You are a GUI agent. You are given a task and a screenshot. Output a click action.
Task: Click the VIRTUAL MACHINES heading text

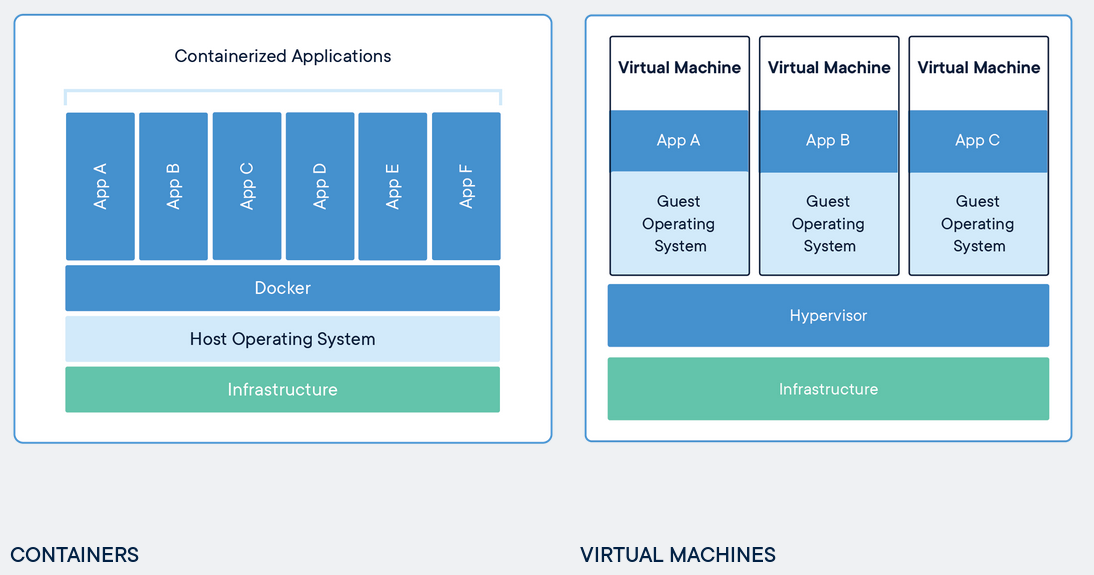[x=678, y=555]
